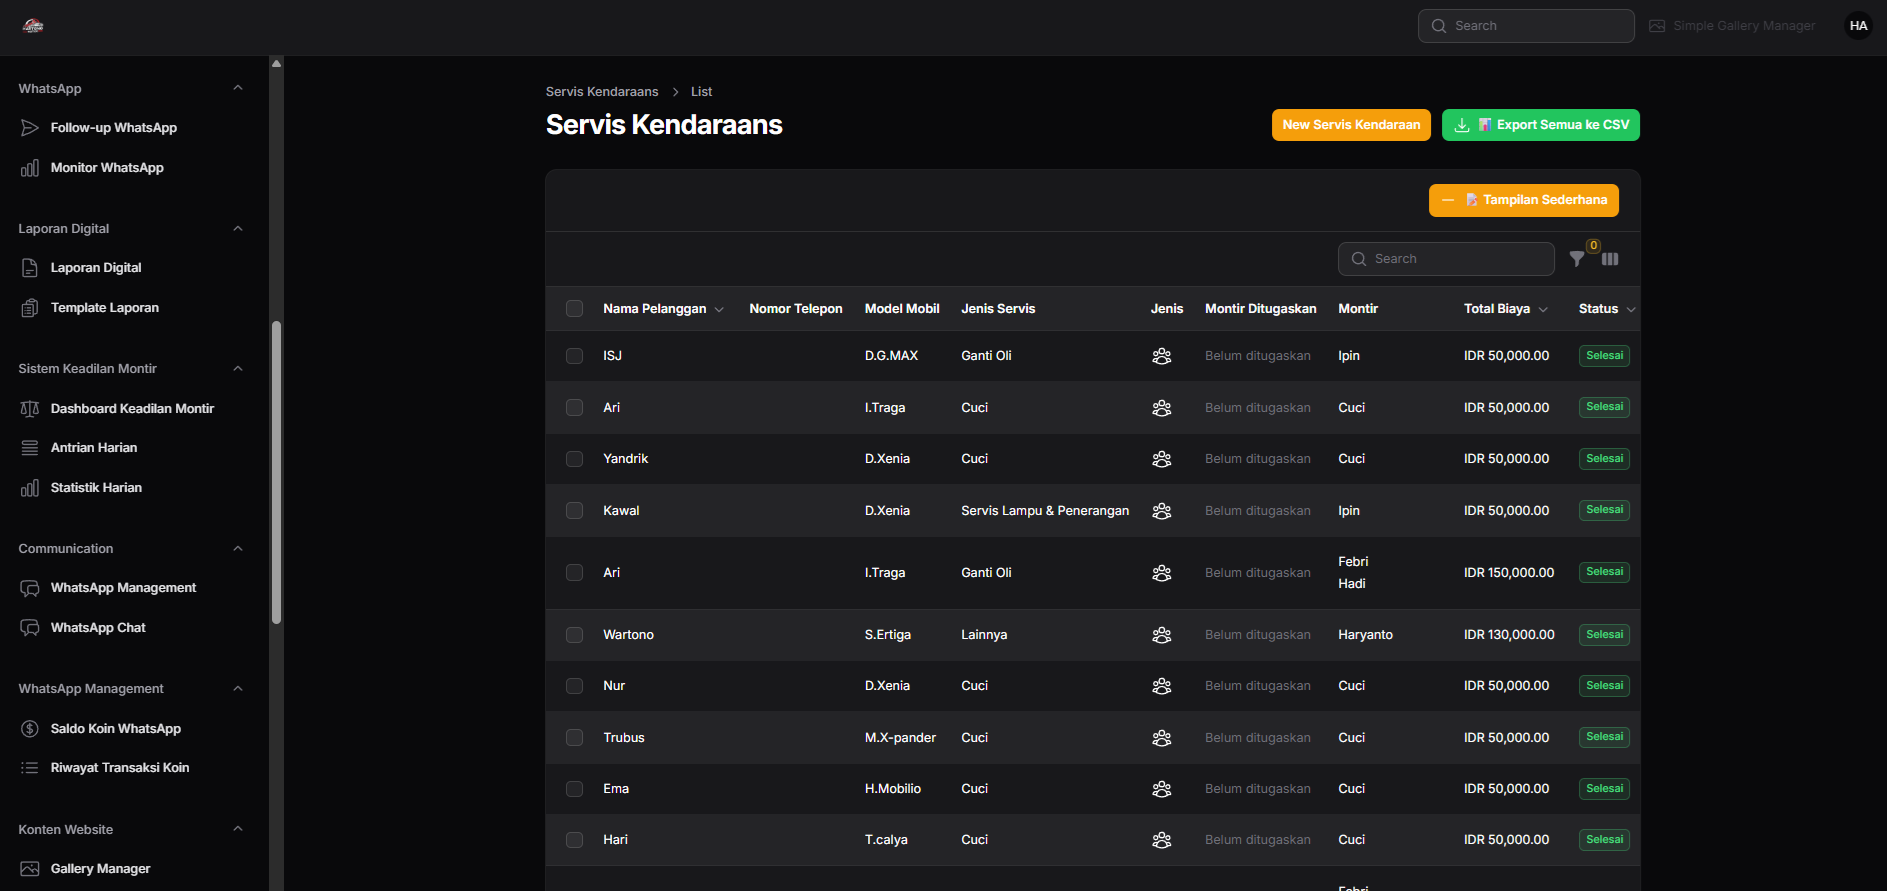Open Simple Gallery Manager link in header
The width and height of the screenshot is (1887, 891).
click(x=1733, y=26)
